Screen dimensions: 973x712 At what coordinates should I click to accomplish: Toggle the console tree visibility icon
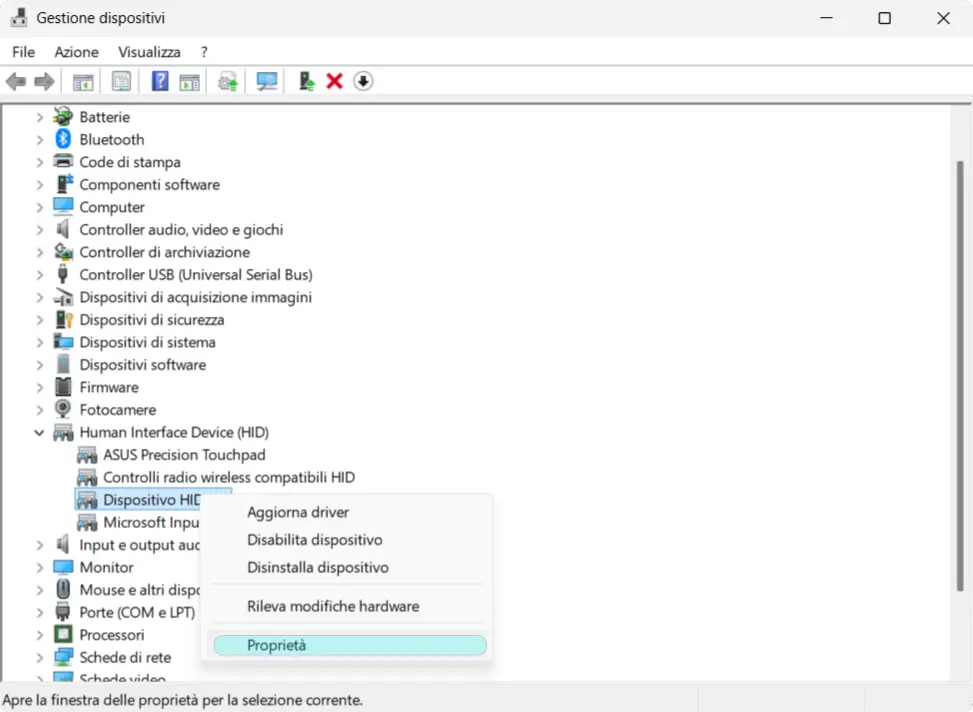pos(84,81)
